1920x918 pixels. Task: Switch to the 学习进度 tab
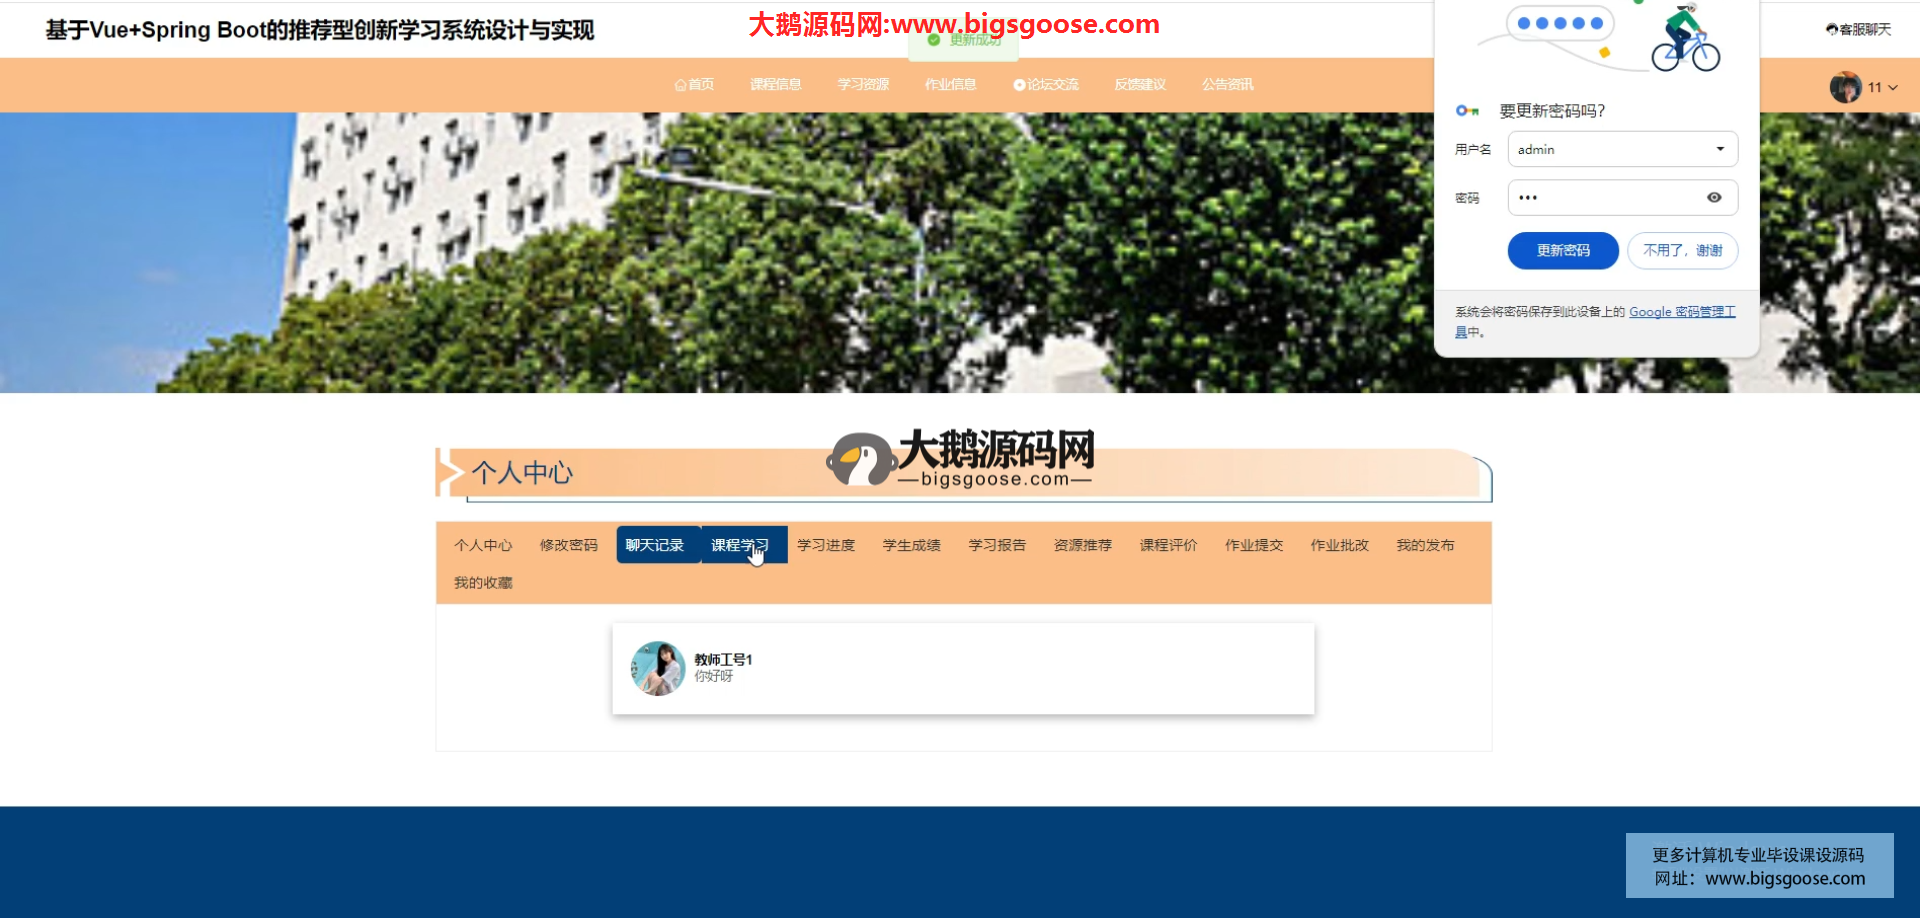point(826,545)
